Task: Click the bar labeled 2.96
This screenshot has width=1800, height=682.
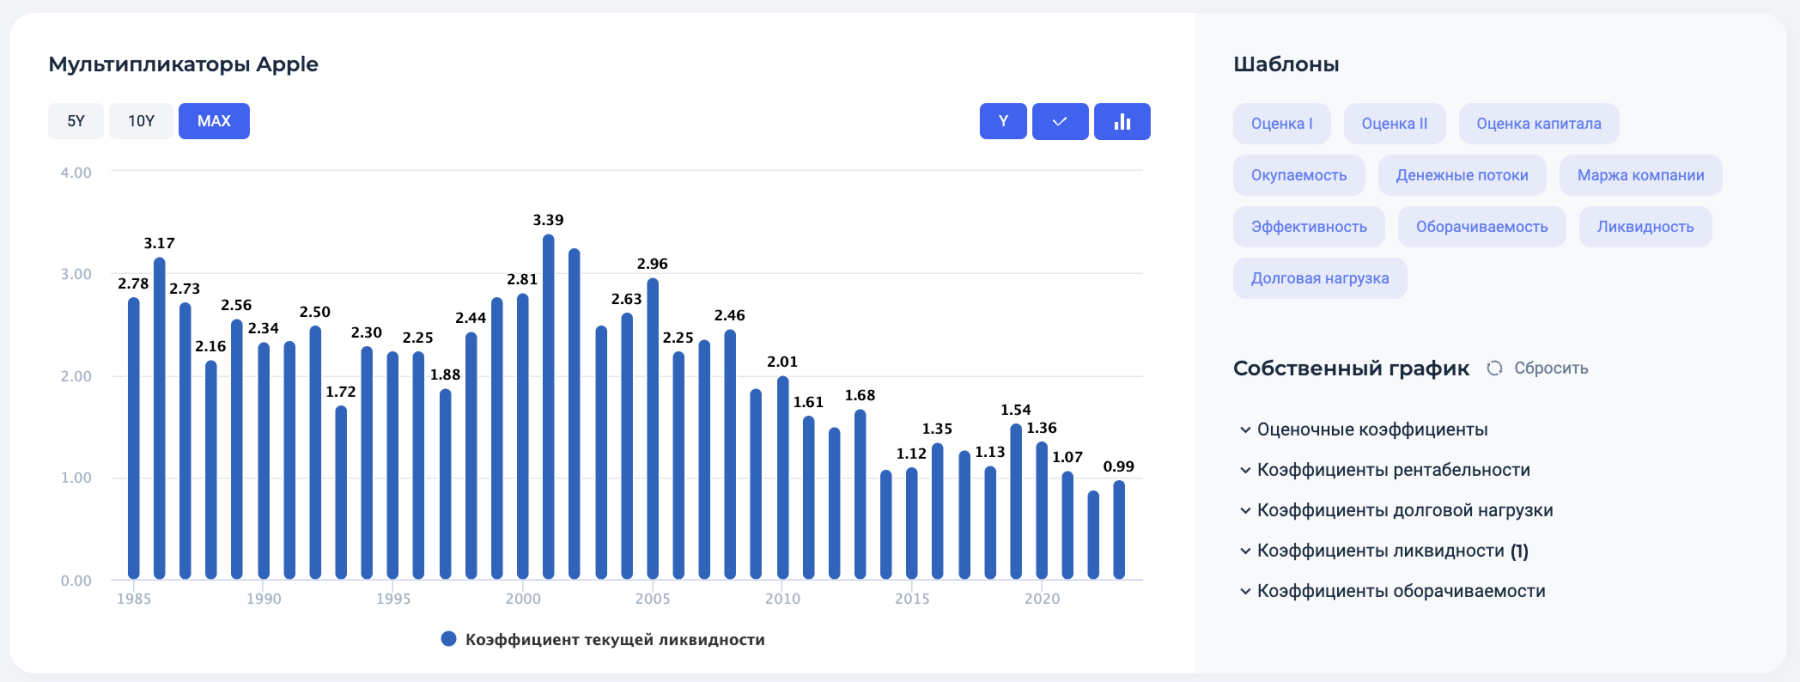Action: tap(653, 429)
